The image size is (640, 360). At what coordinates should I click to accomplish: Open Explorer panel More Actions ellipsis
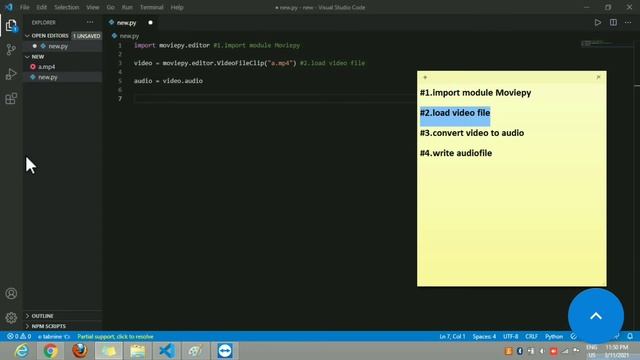(90, 22)
